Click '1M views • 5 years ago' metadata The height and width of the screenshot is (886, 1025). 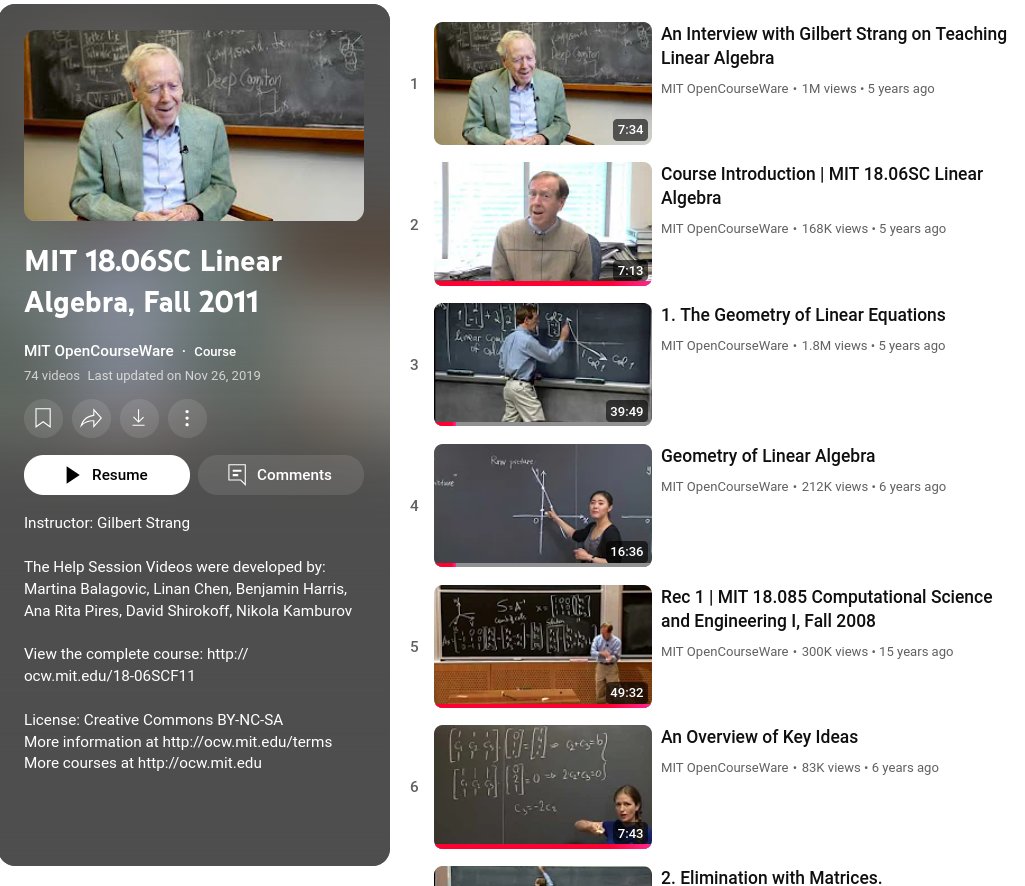(868, 88)
